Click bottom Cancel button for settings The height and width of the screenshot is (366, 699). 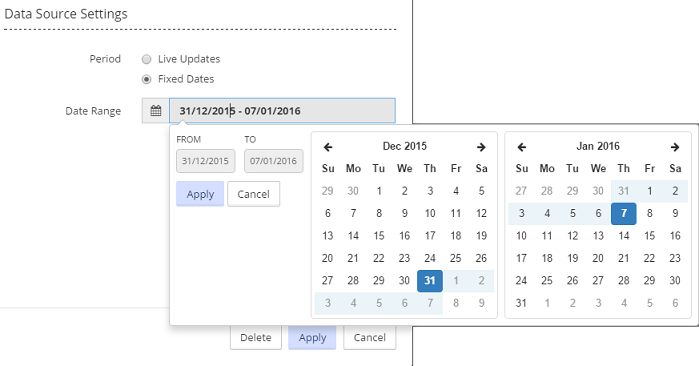pyautogui.click(x=370, y=337)
